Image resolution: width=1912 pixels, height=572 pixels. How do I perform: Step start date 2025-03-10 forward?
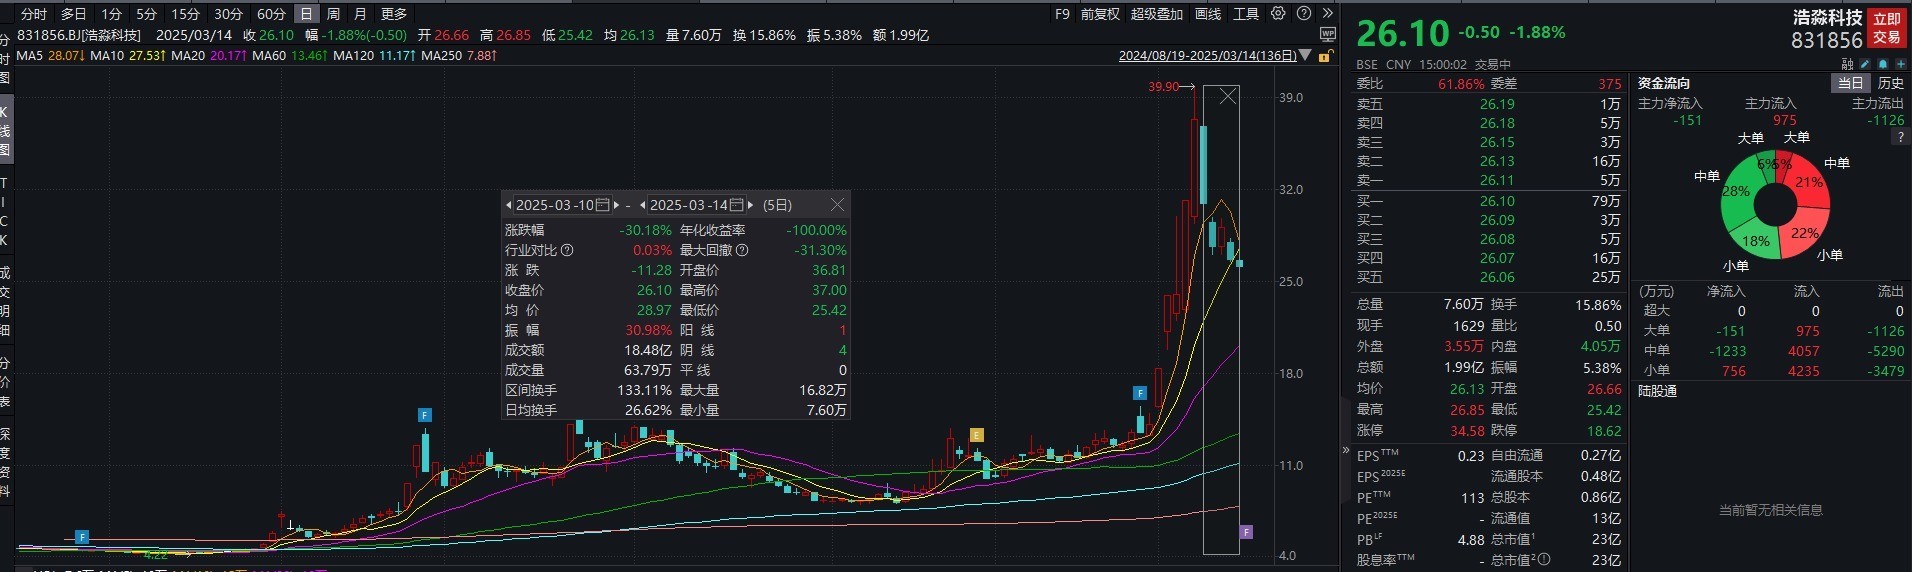(616, 205)
